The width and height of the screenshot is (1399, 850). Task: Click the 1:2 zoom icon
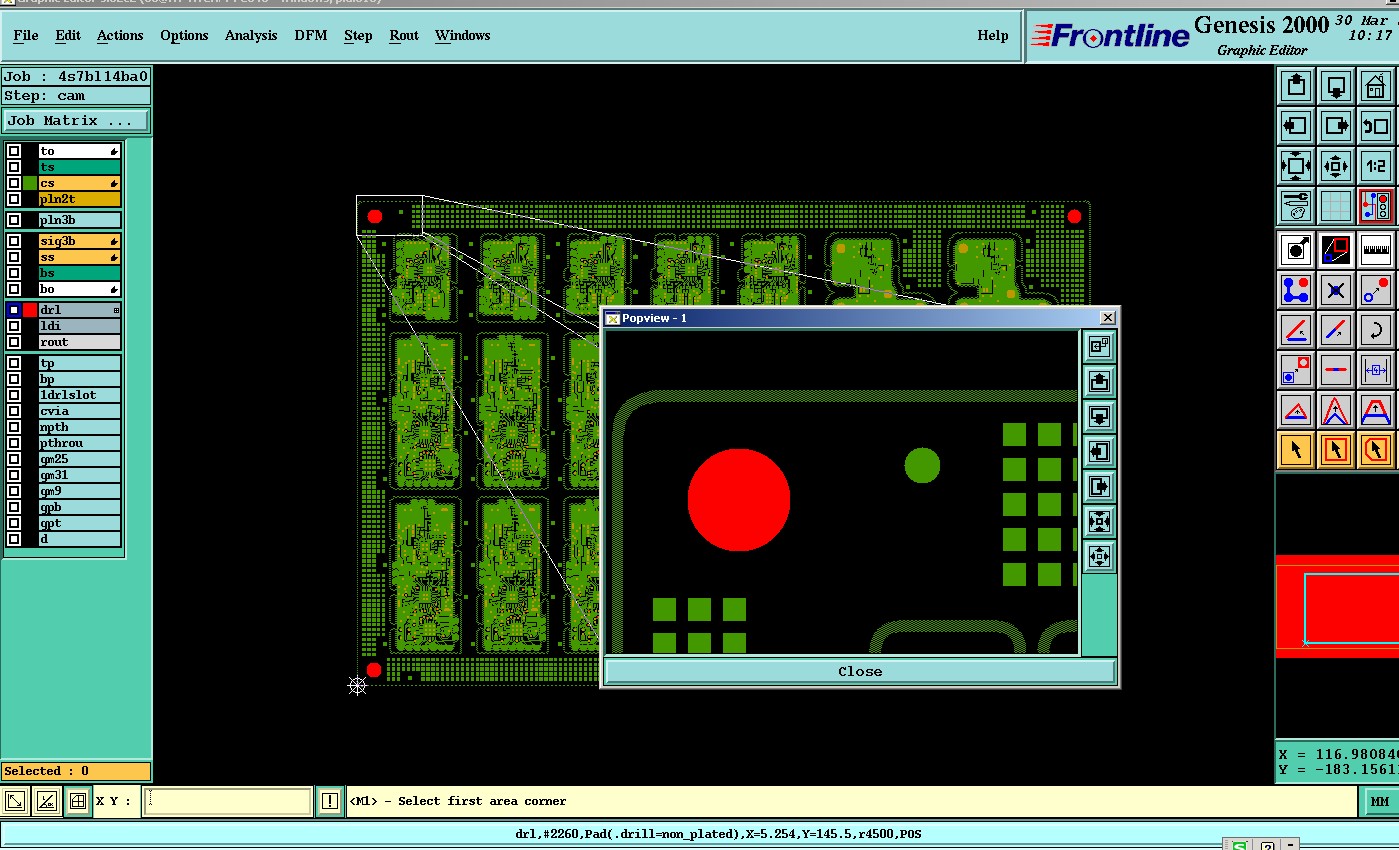1376,166
